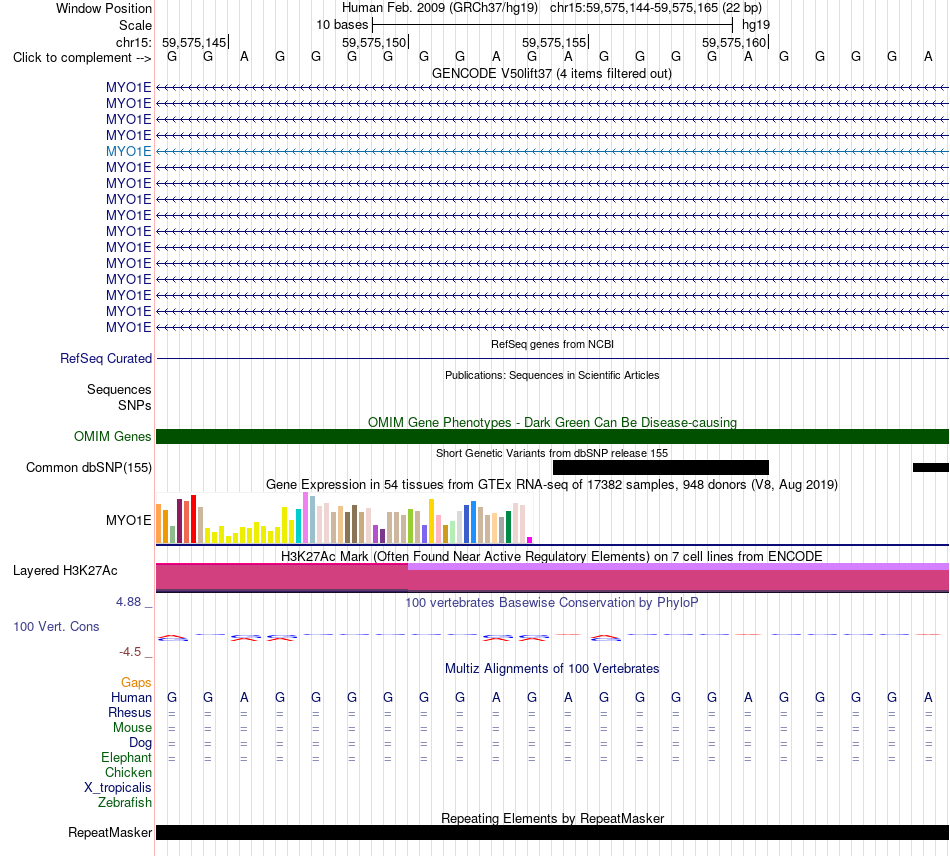Click the 'Sequences' publications track label

tap(119, 390)
